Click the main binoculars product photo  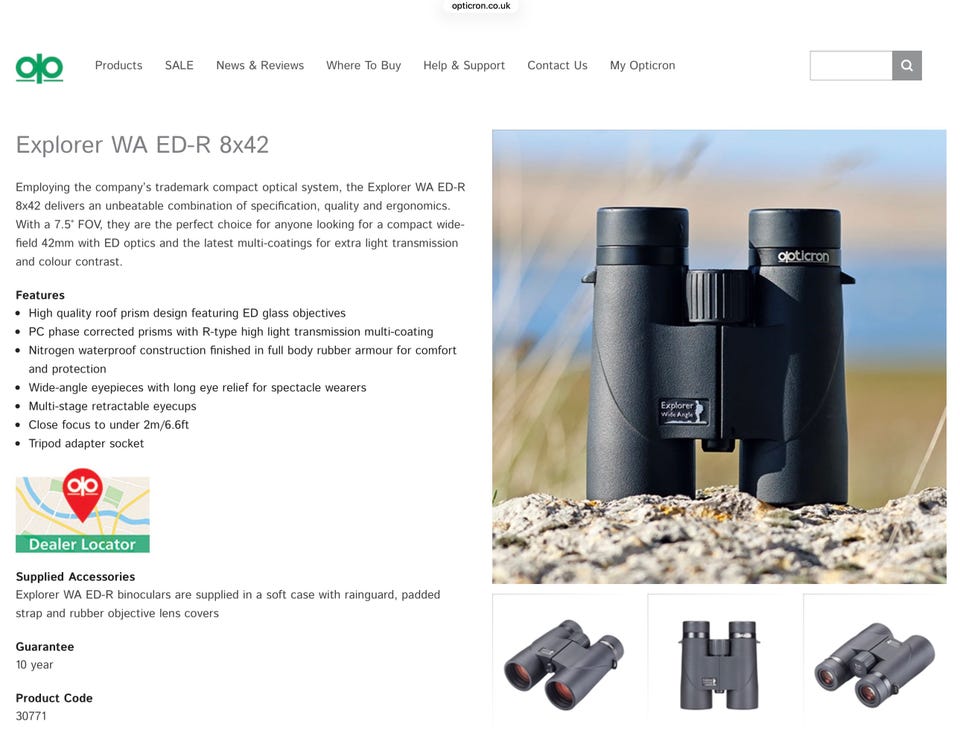719,356
